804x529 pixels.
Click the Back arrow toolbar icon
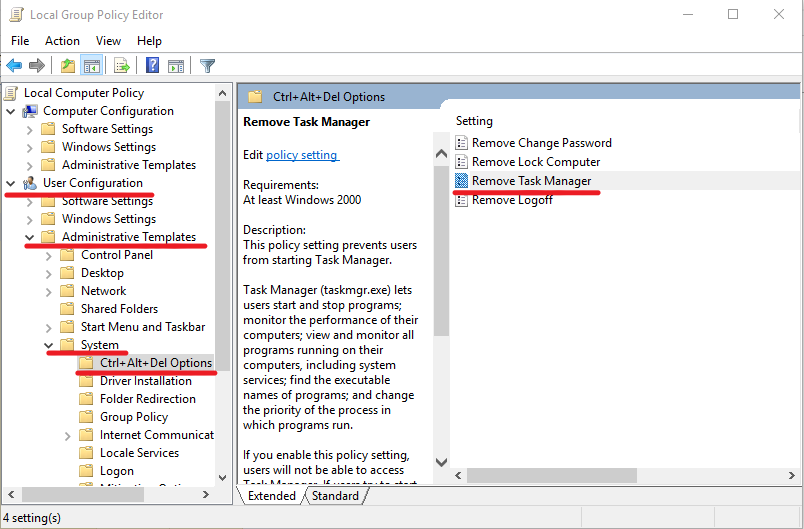(14, 66)
